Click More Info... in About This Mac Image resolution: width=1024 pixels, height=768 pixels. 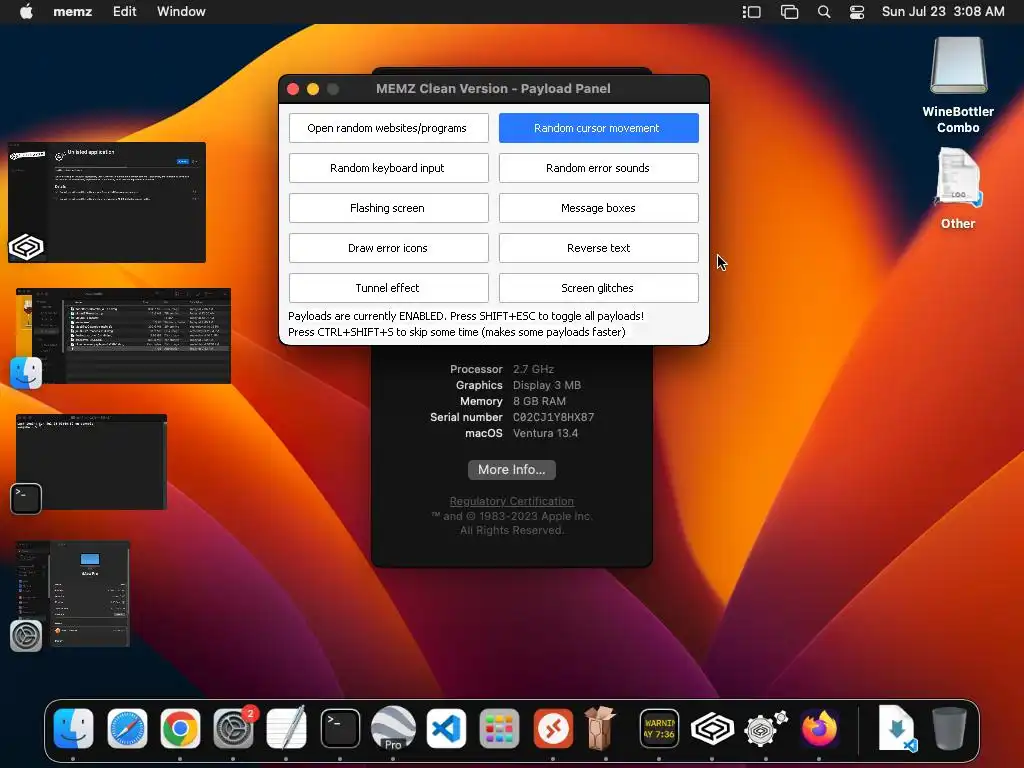[x=511, y=470]
